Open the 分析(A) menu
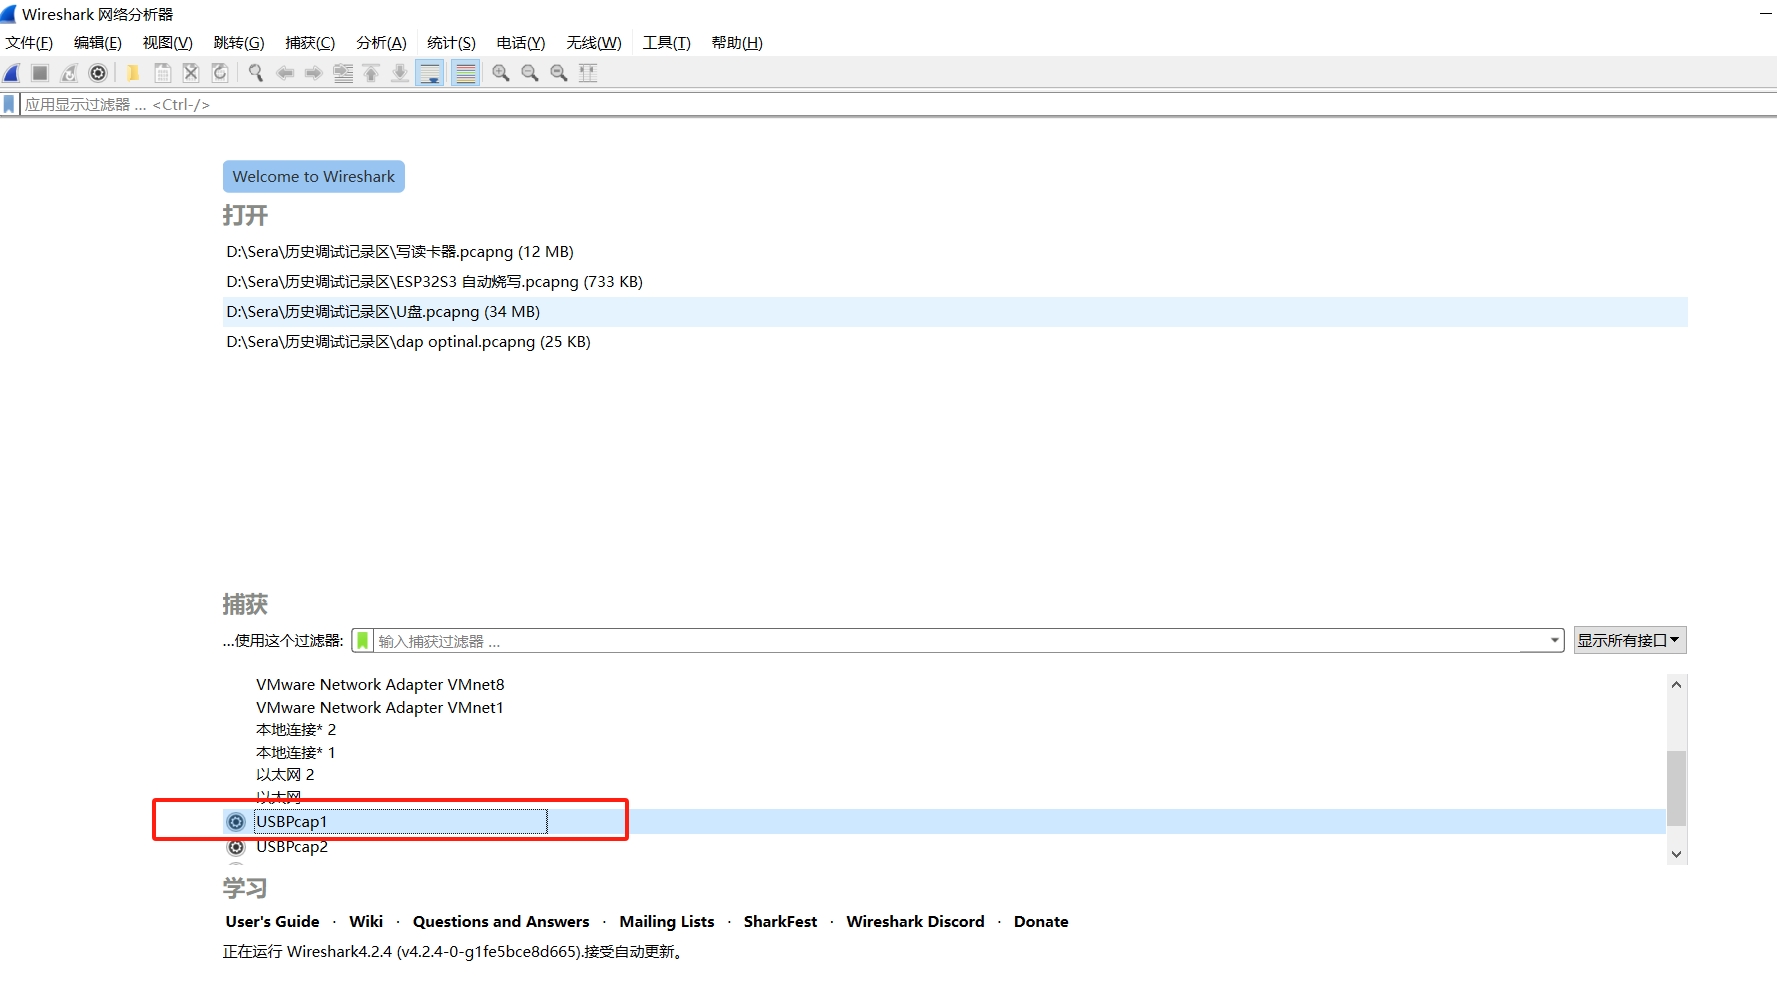The image size is (1777, 1001). click(x=381, y=43)
